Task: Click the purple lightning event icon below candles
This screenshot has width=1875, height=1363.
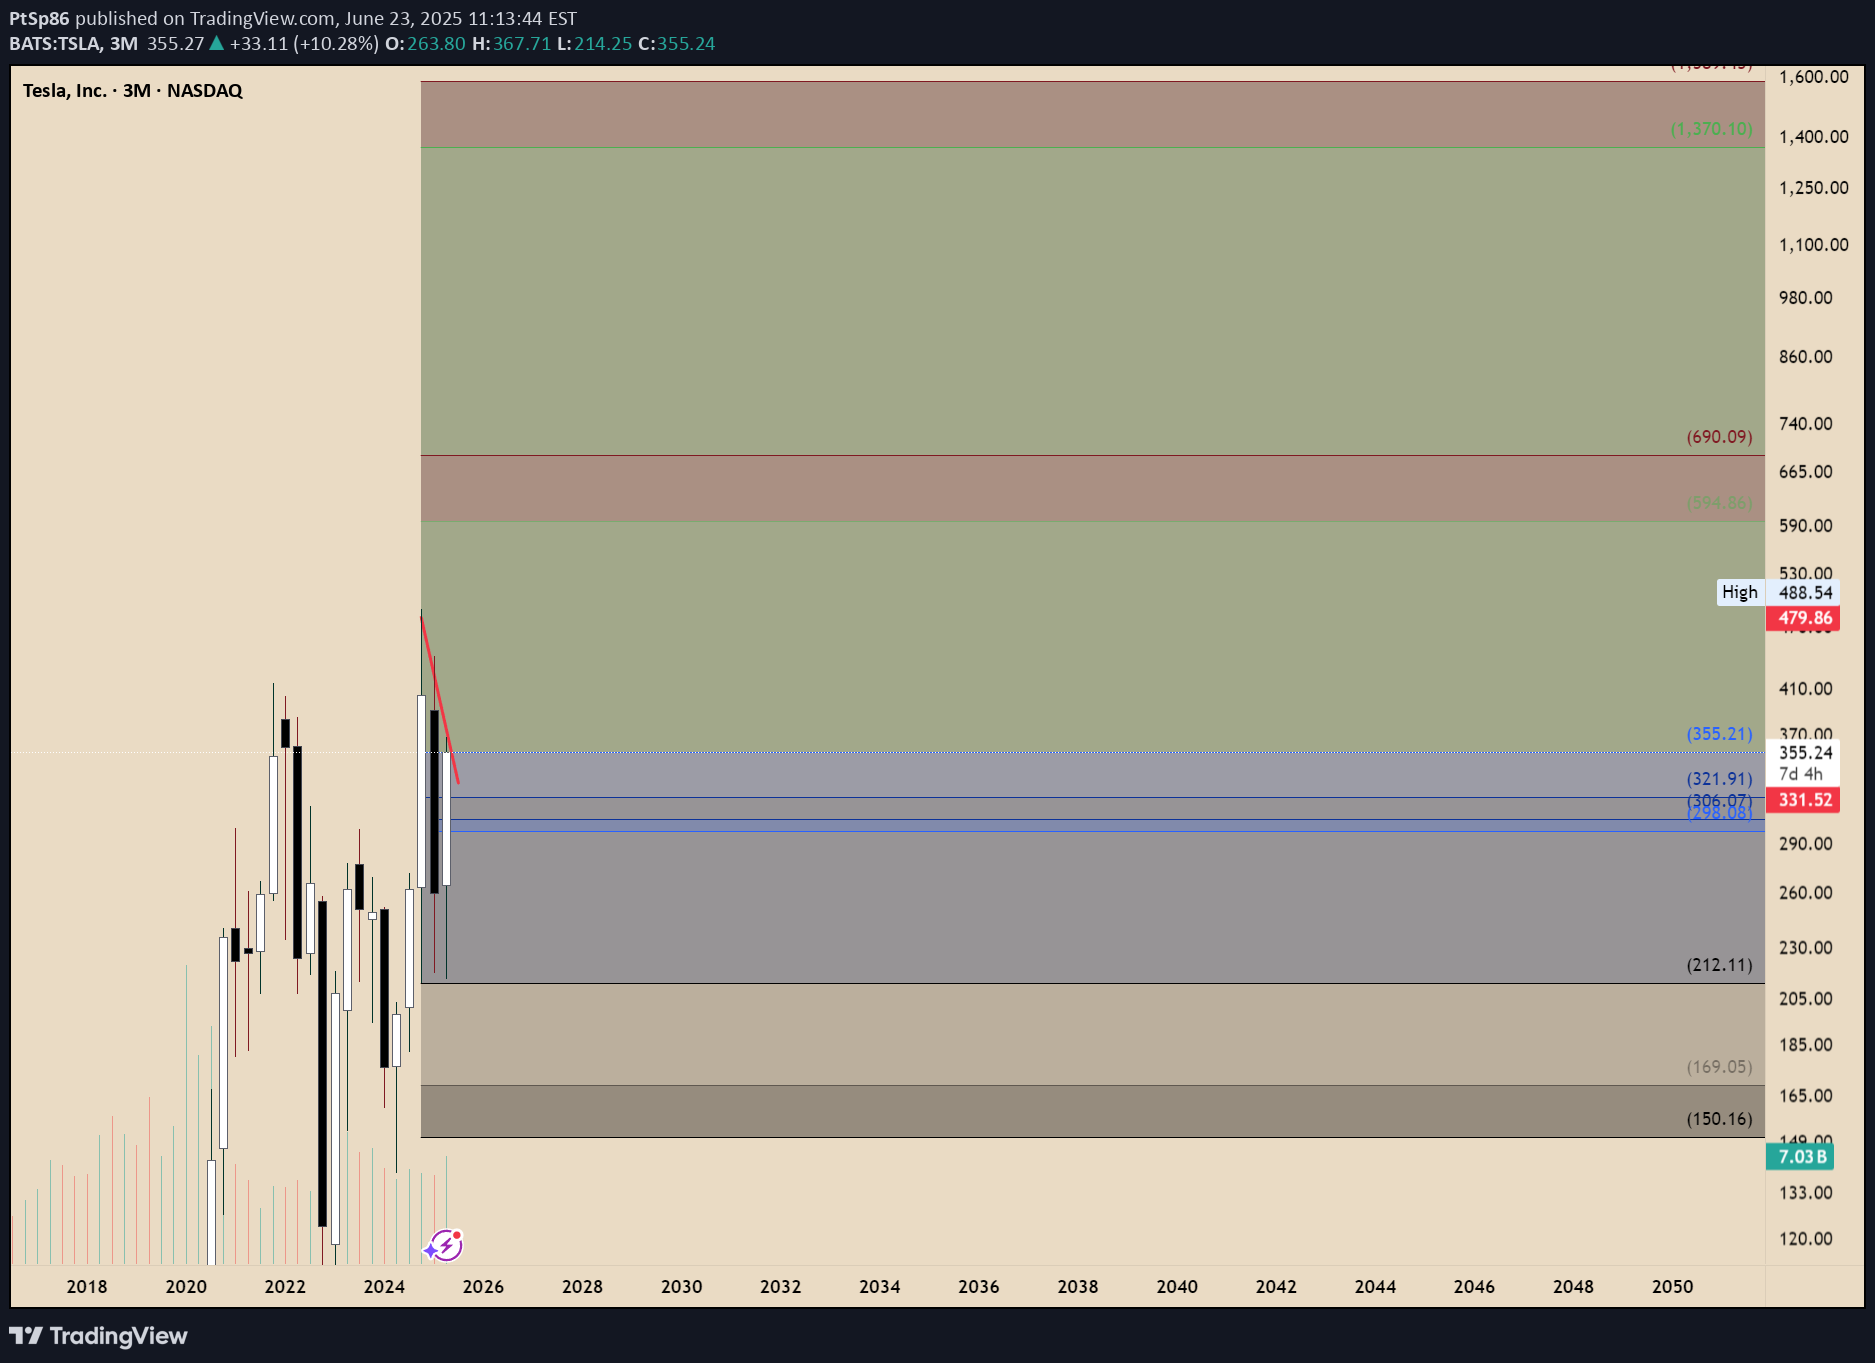Action: [444, 1245]
